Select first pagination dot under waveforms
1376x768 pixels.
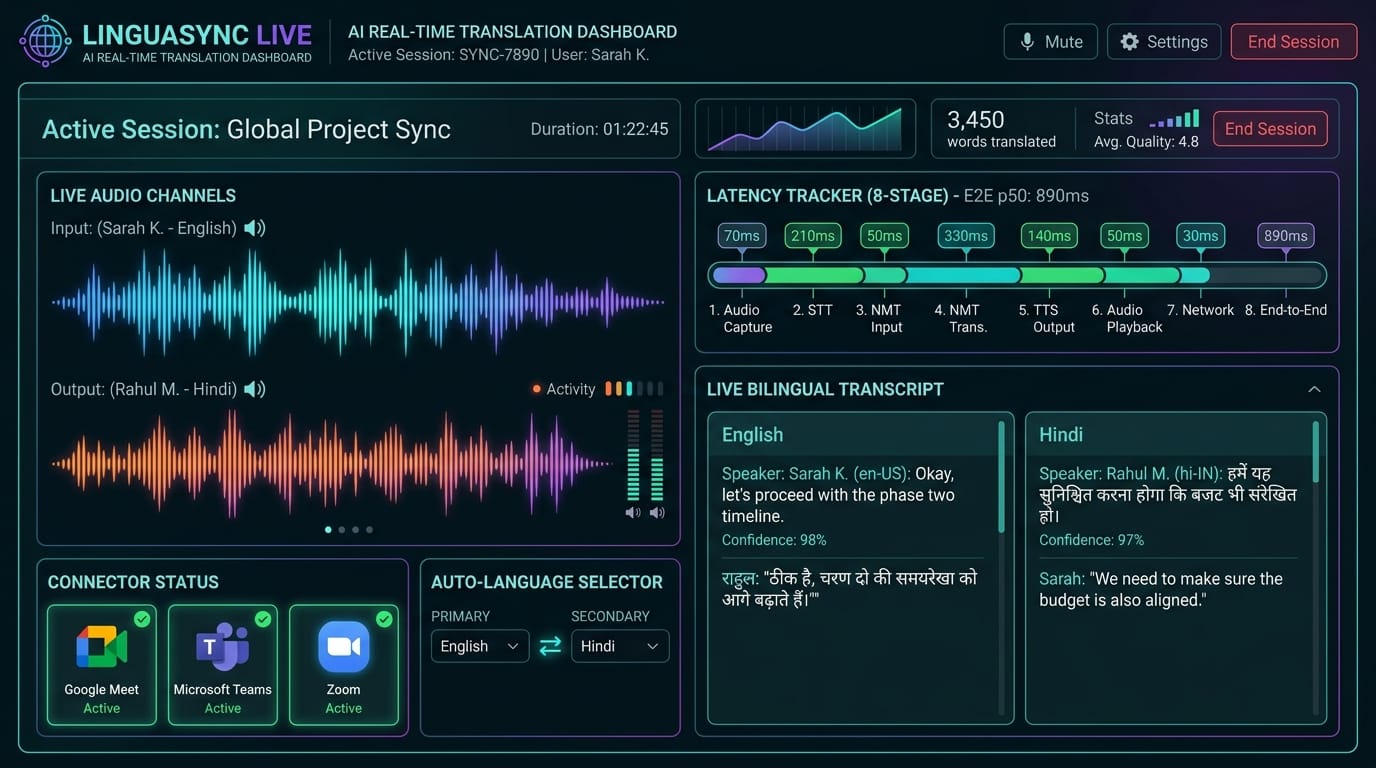(328, 530)
